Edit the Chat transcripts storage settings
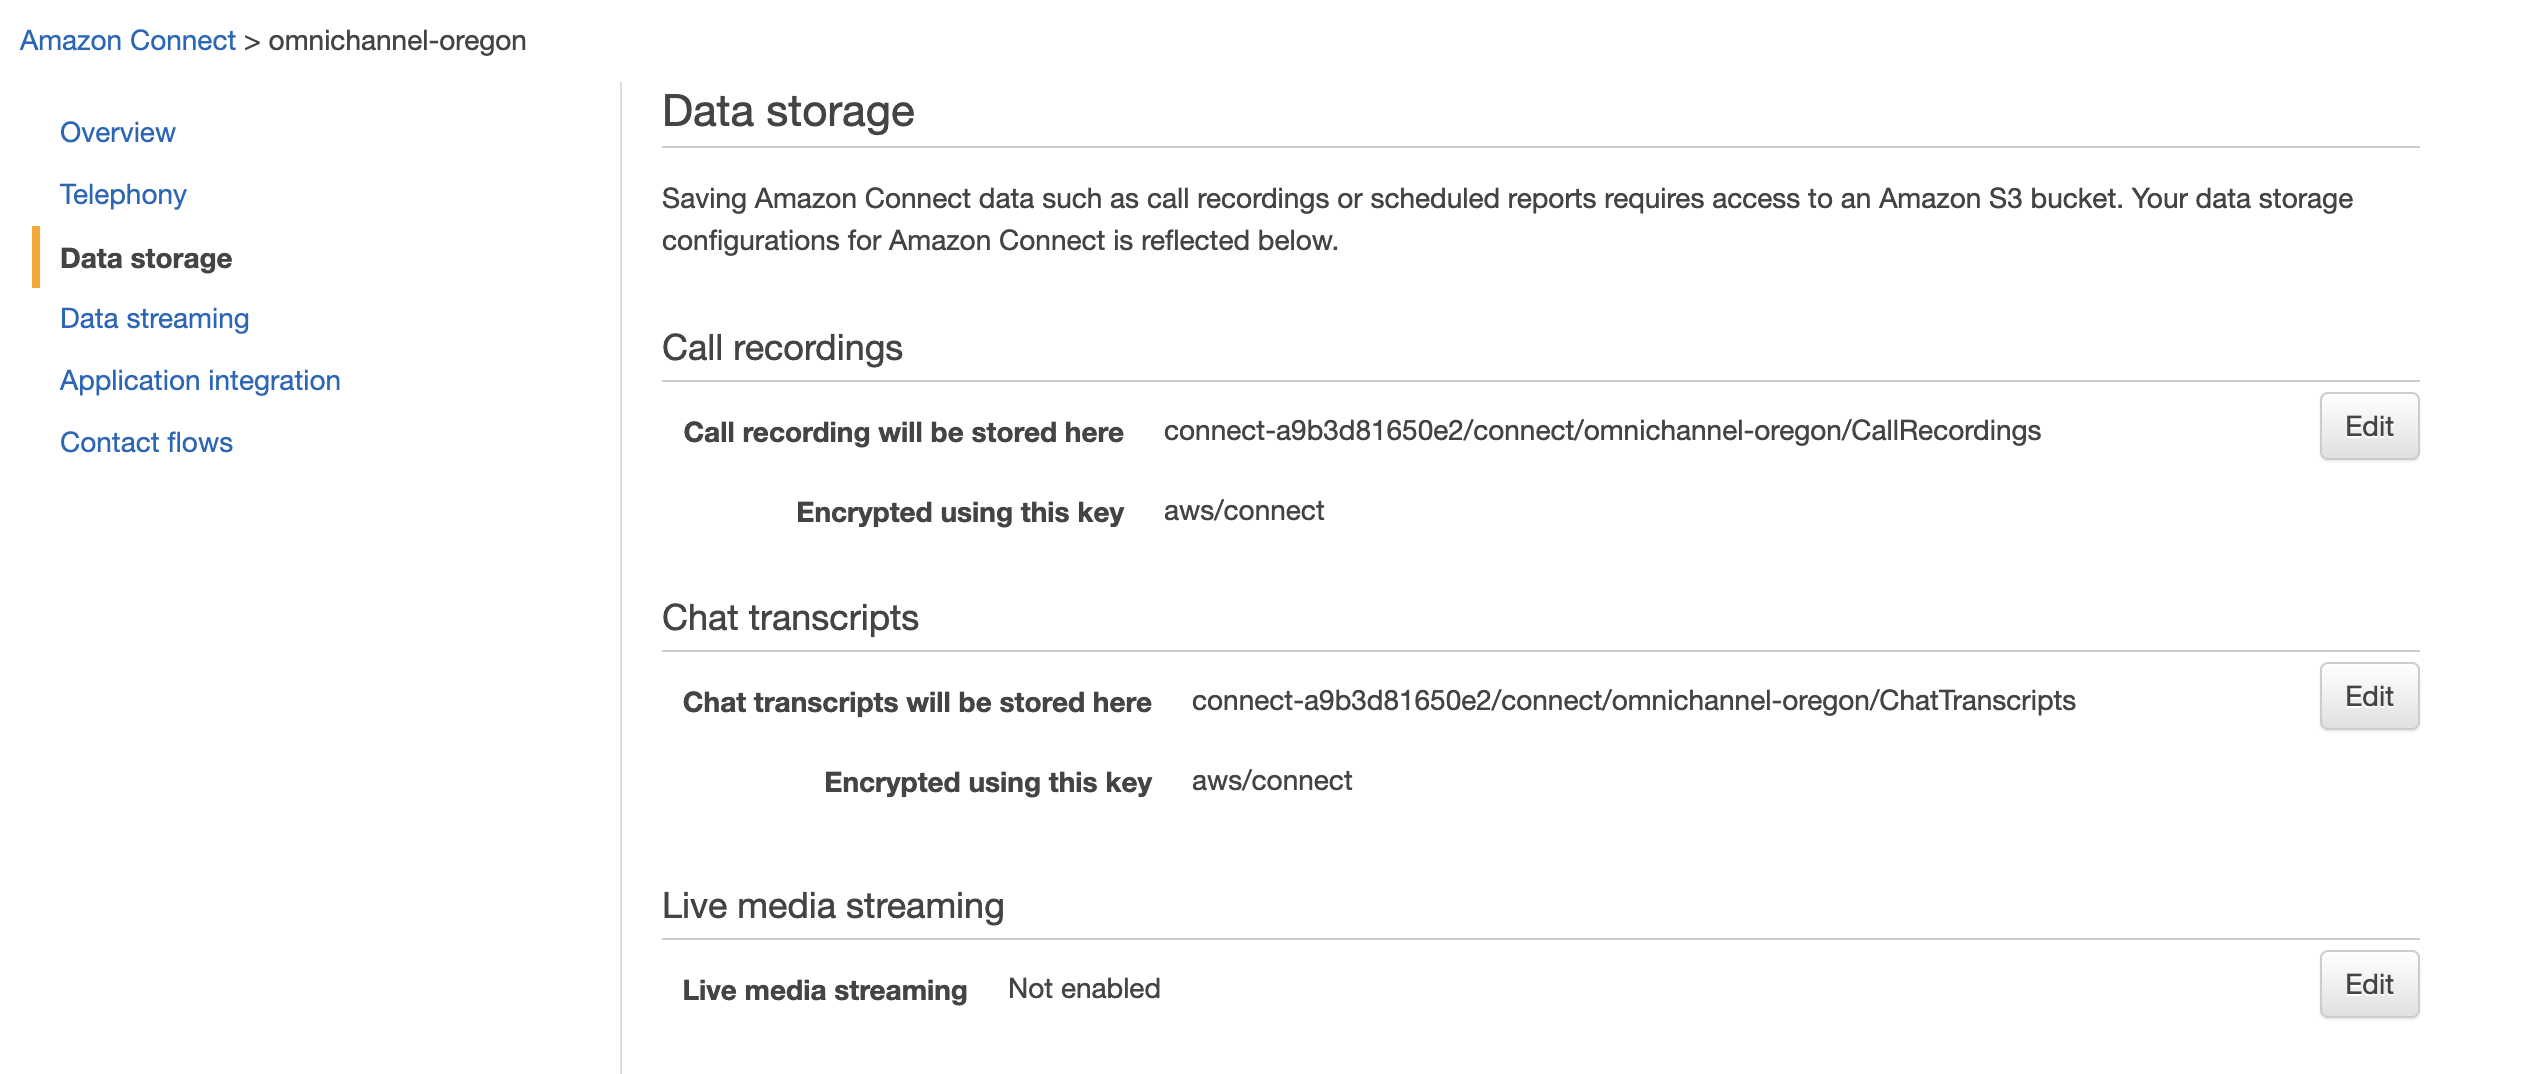2522x1074 pixels. pyautogui.click(x=2369, y=697)
